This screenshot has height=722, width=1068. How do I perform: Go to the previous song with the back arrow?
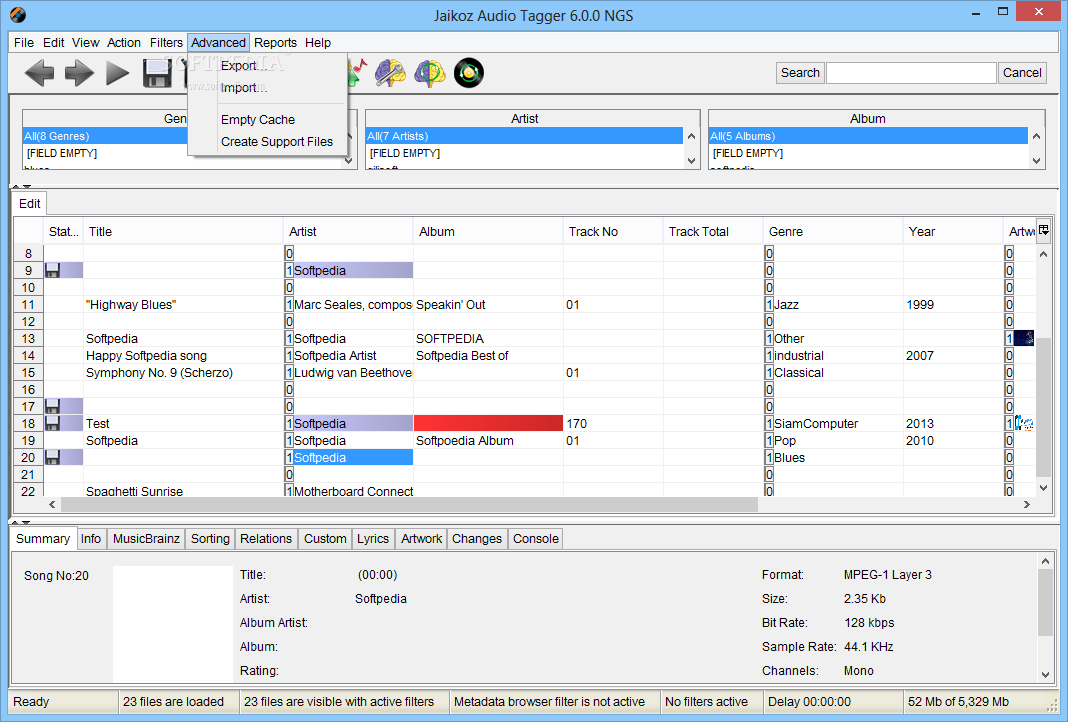(x=39, y=73)
